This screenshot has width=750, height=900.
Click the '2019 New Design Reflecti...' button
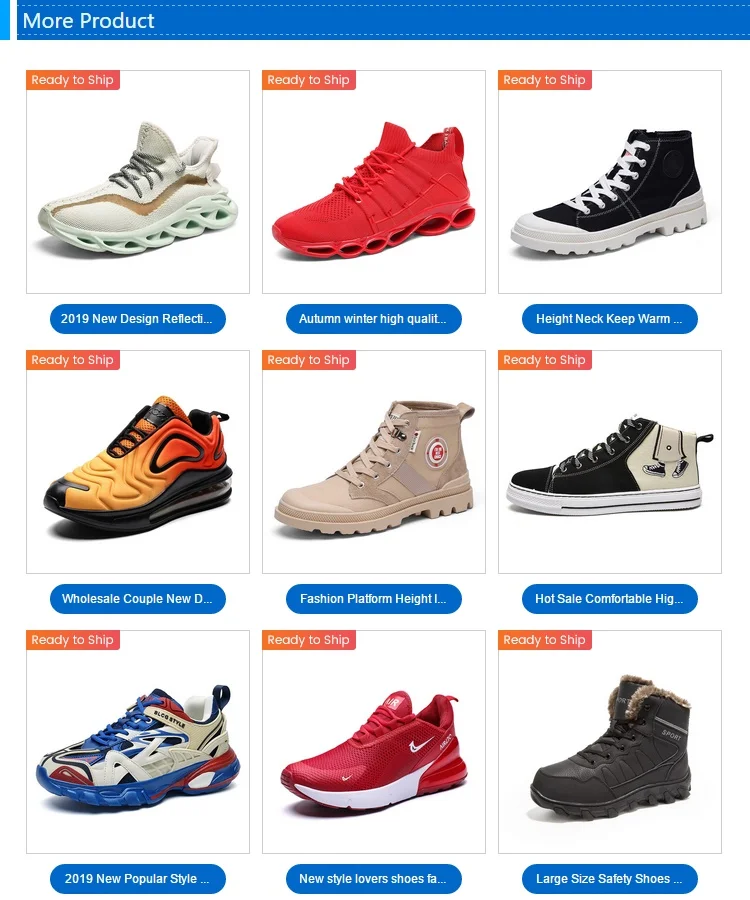pos(138,319)
